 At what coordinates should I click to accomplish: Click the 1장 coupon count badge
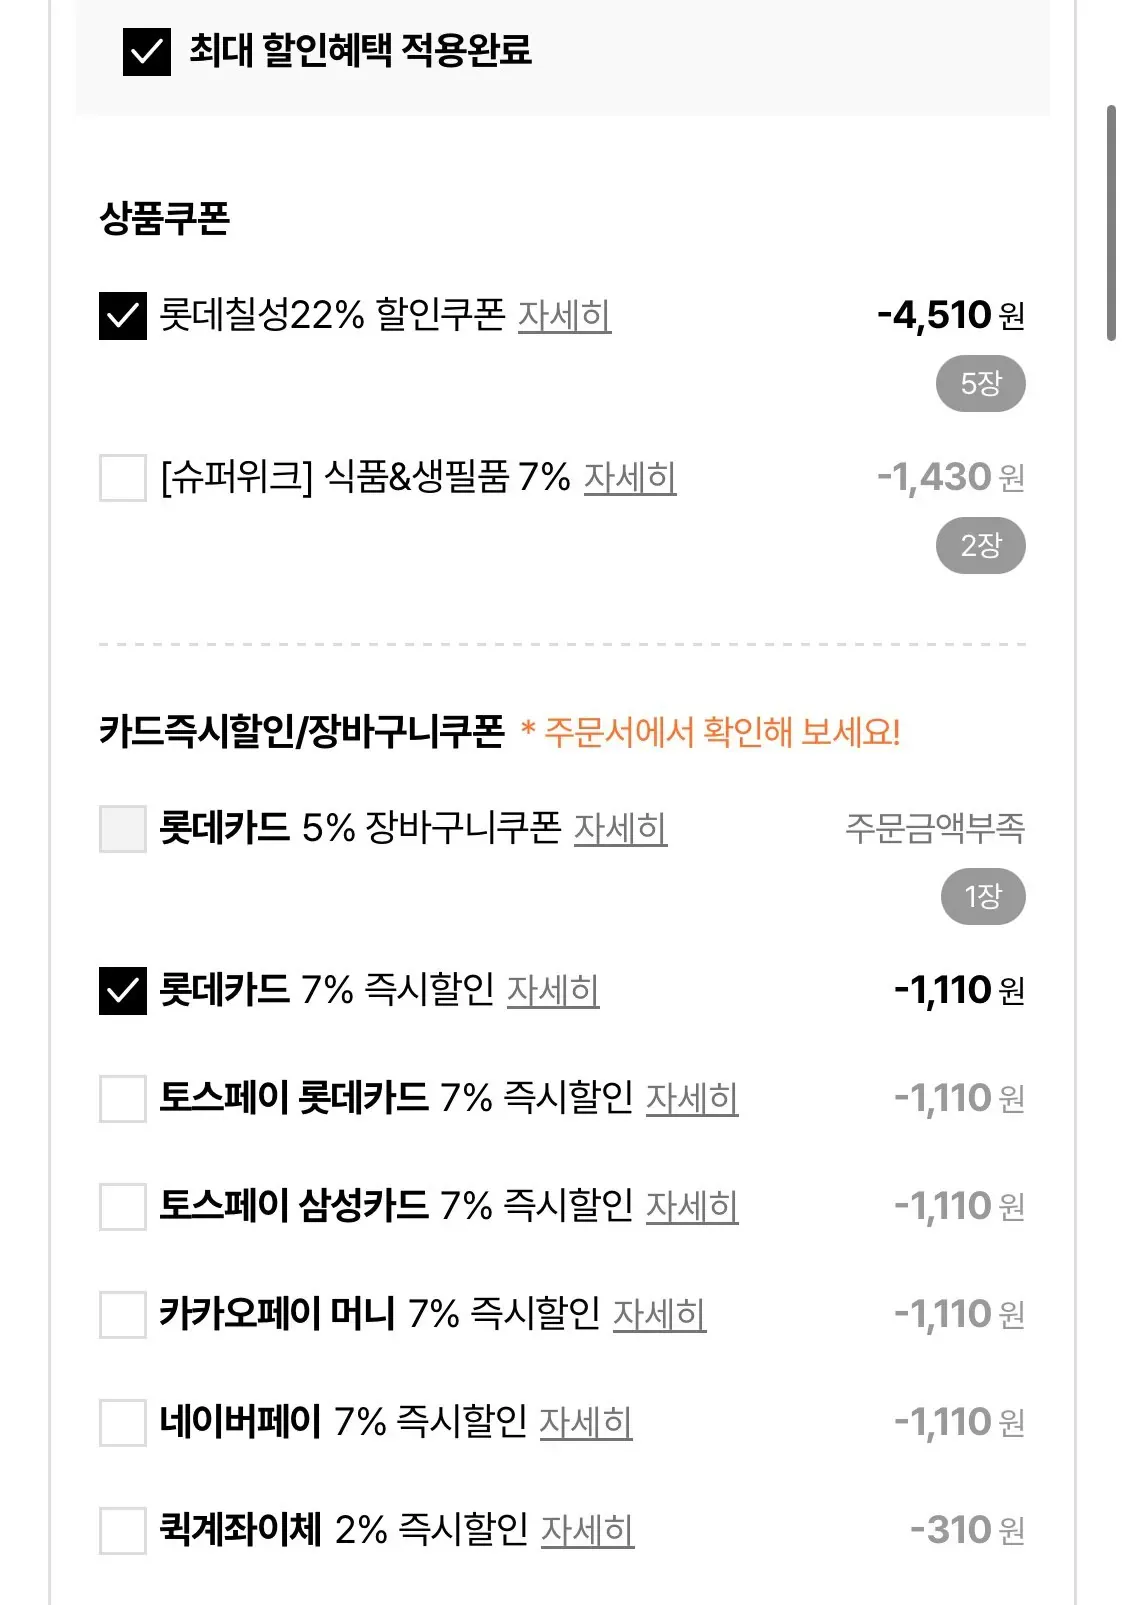tap(983, 897)
